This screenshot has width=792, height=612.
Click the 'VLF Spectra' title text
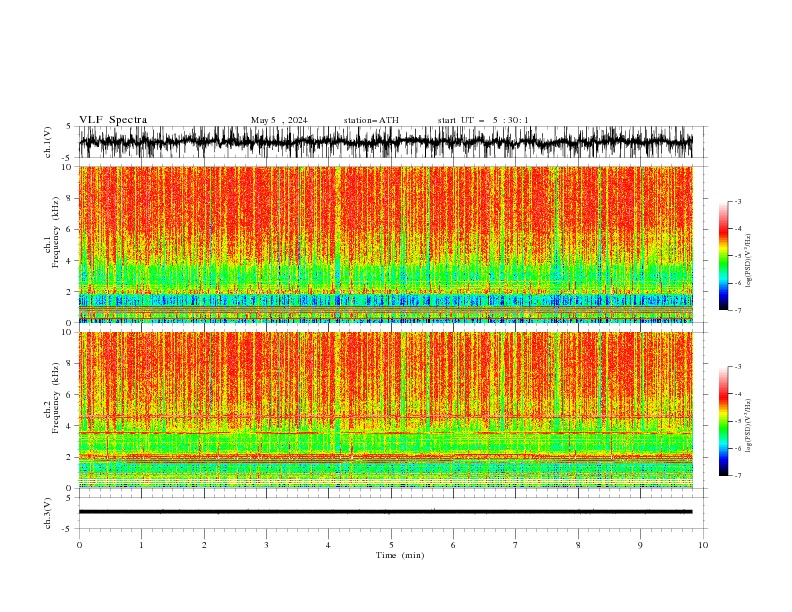click(x=113, y=120)
